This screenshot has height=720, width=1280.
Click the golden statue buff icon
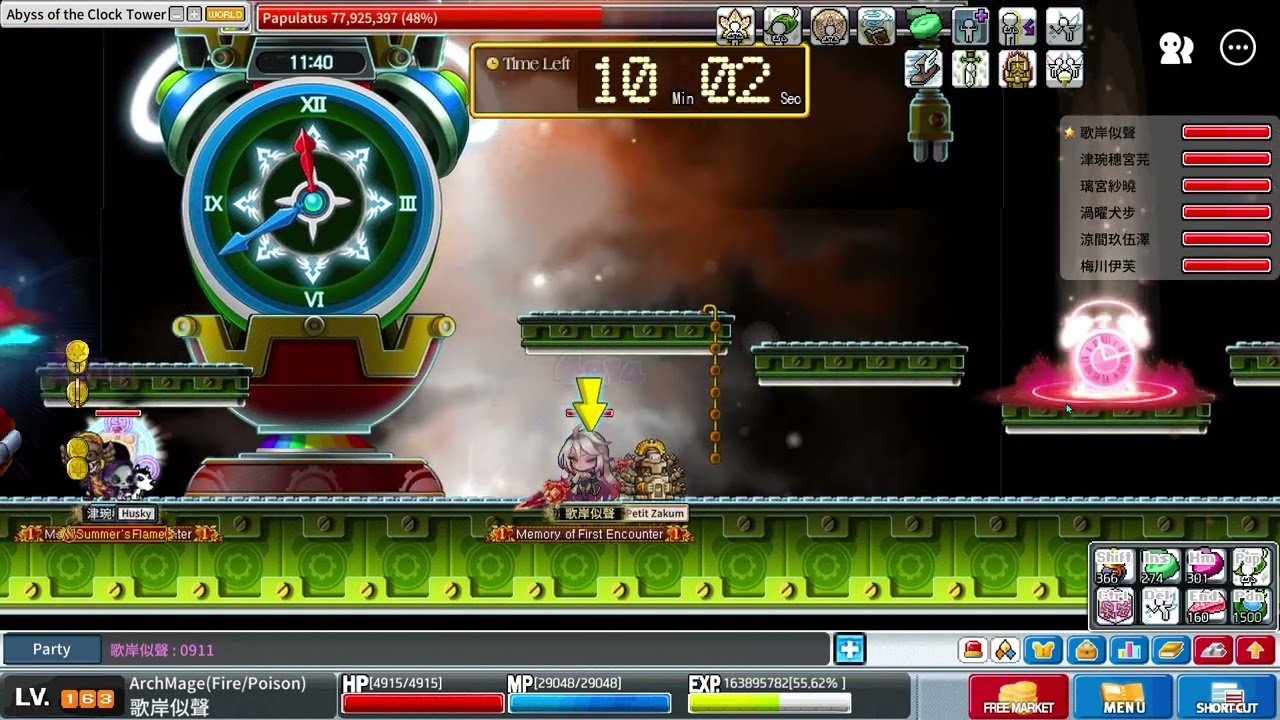tap(1017, 69)
